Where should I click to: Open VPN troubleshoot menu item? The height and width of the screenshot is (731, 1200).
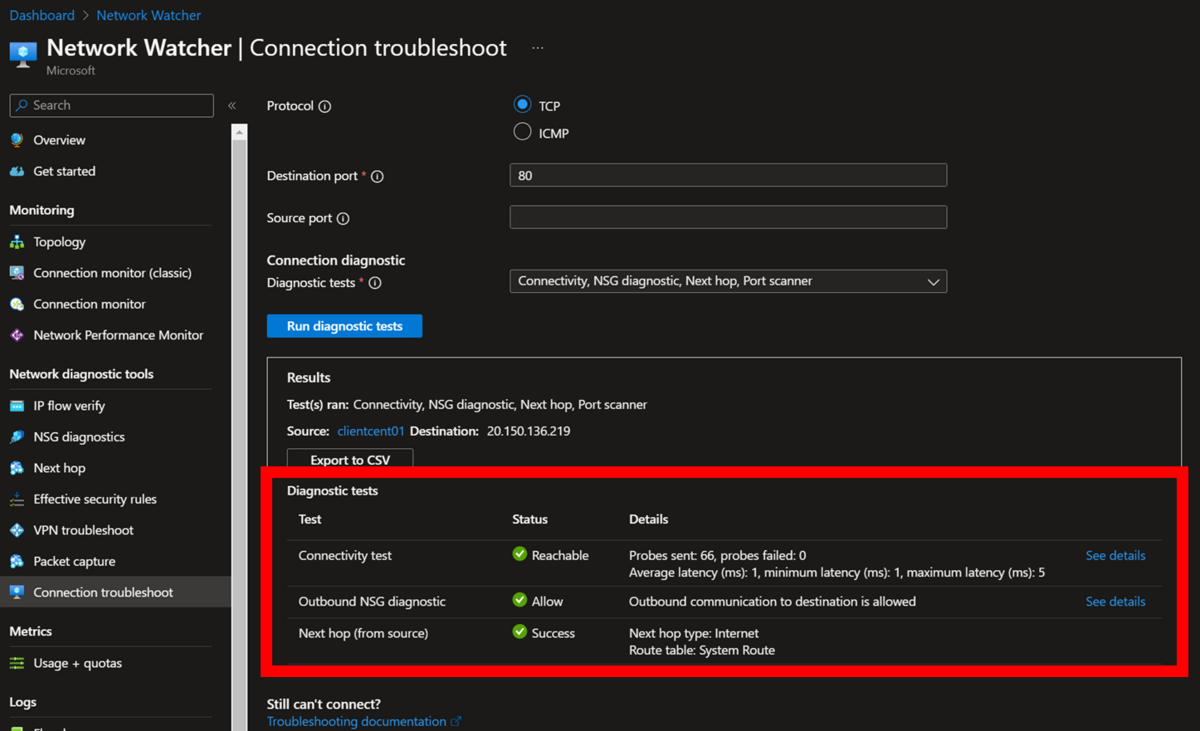click(83, 530)
